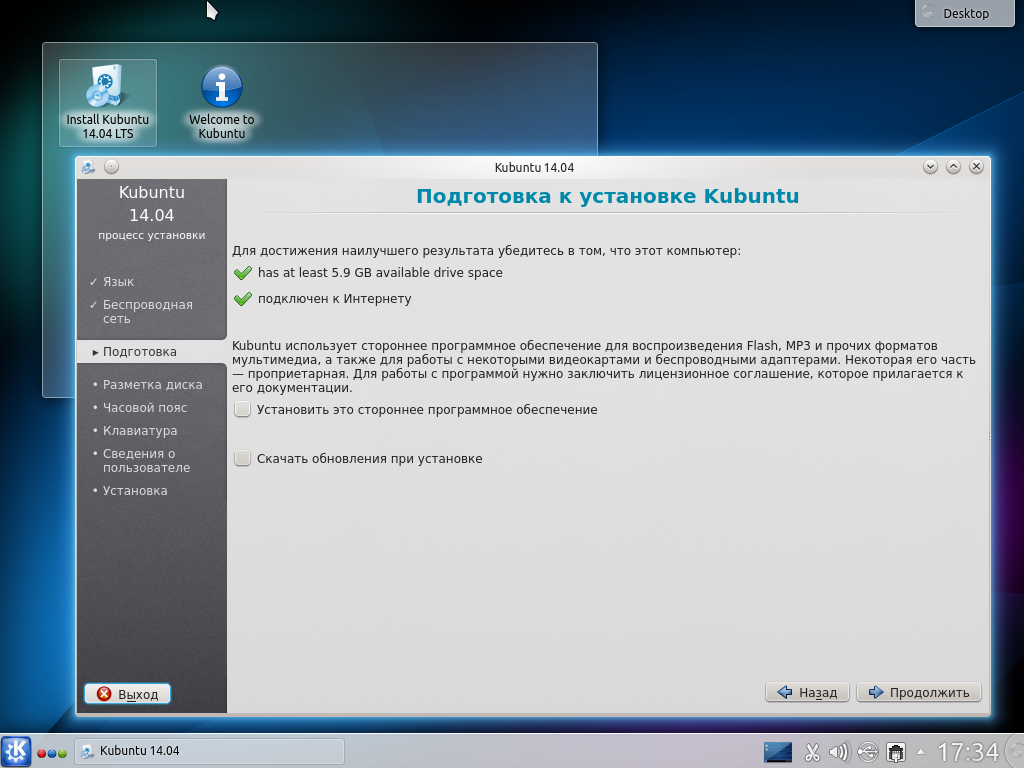Screen dimensions: 1024x768
Task: Open the volume speaker icon in tray
Action: [839, 752]
